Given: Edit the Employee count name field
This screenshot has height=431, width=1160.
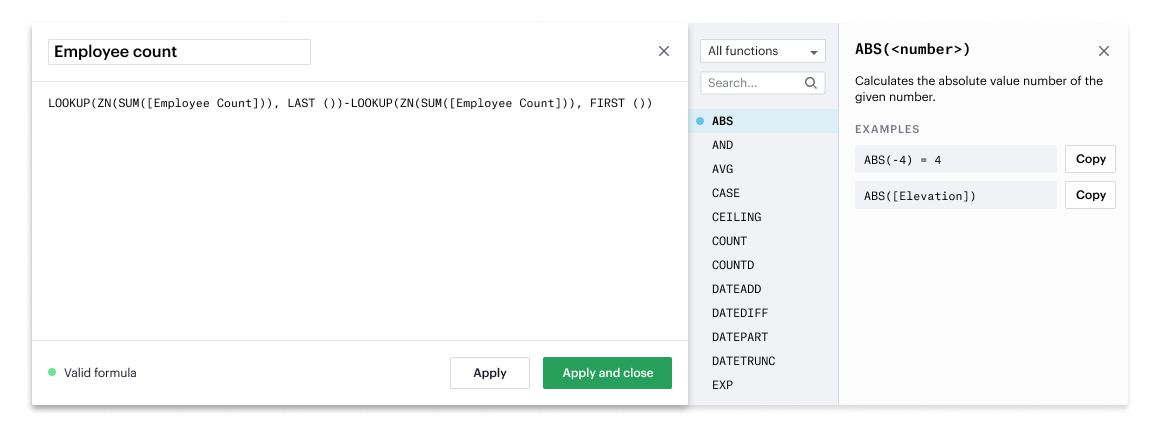Looking at the screenshot, I should click(180, 52).
